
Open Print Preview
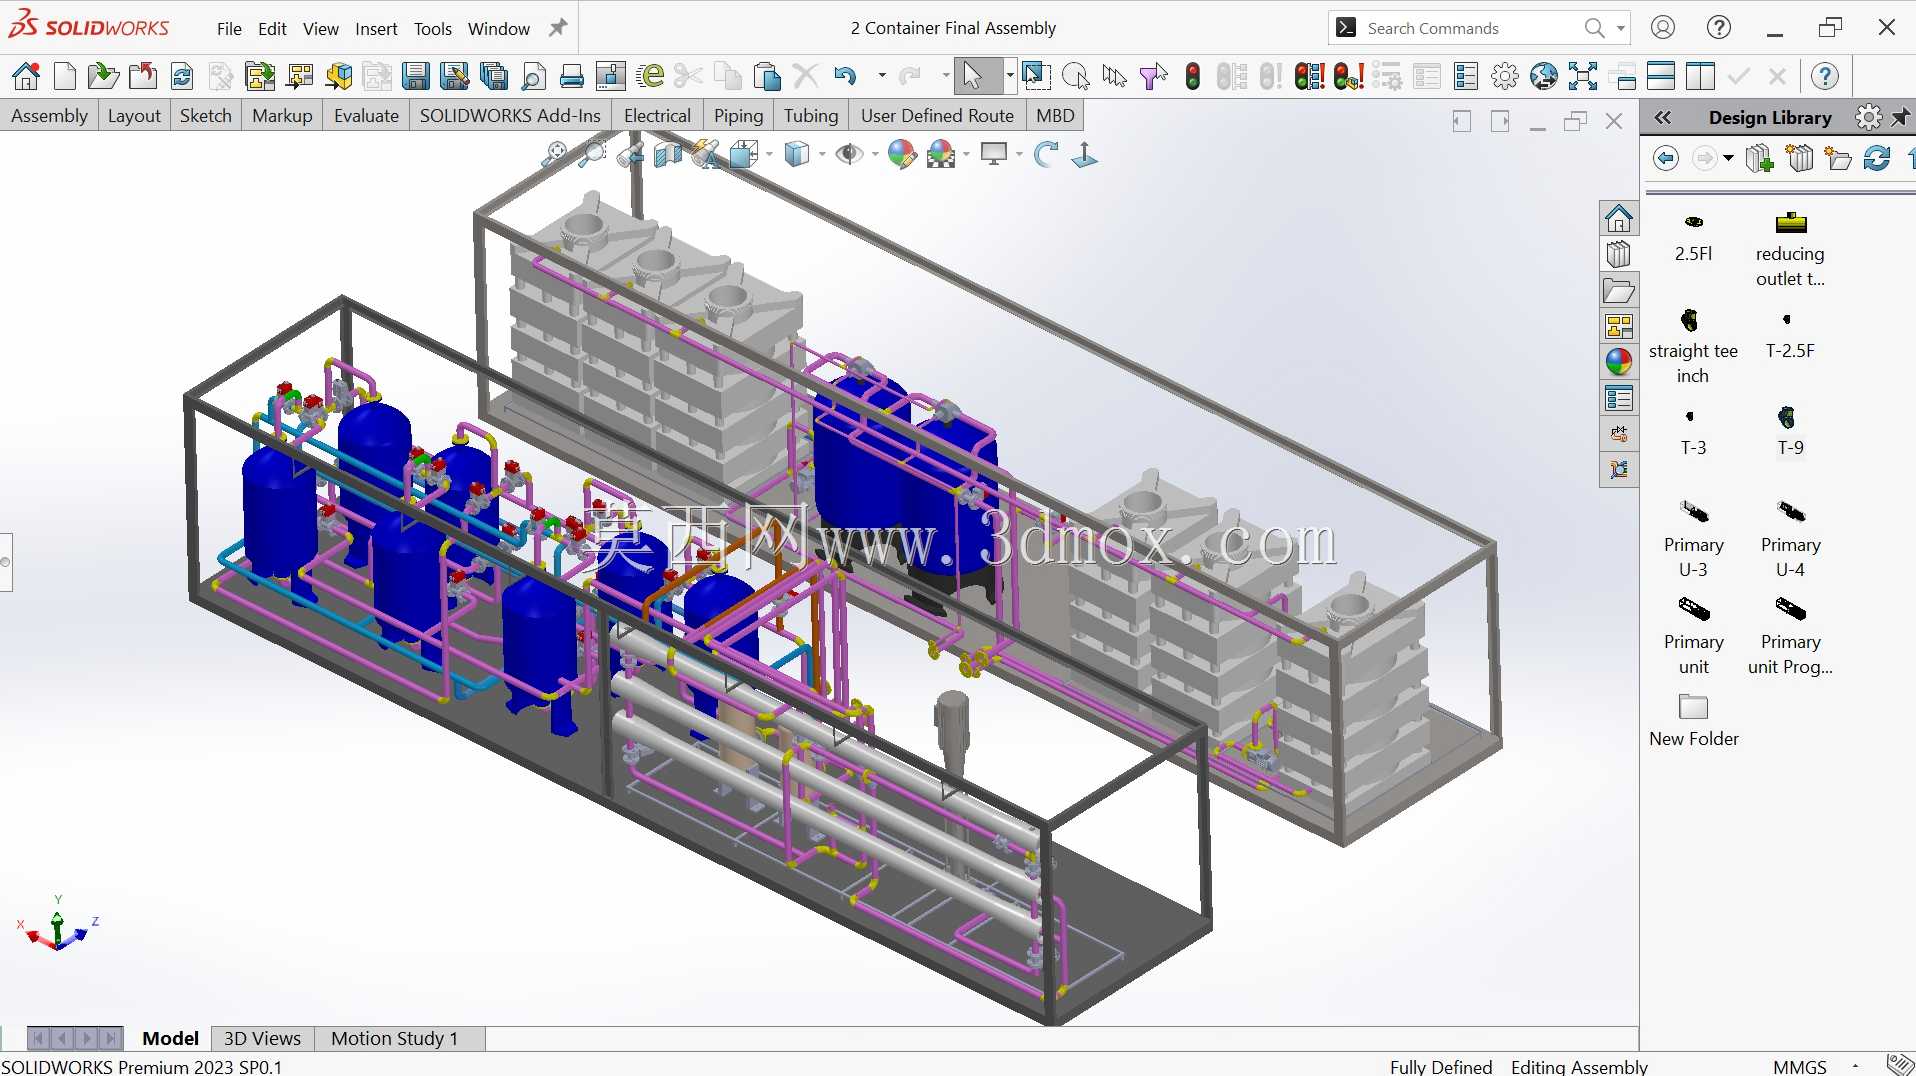pos(534,76)
